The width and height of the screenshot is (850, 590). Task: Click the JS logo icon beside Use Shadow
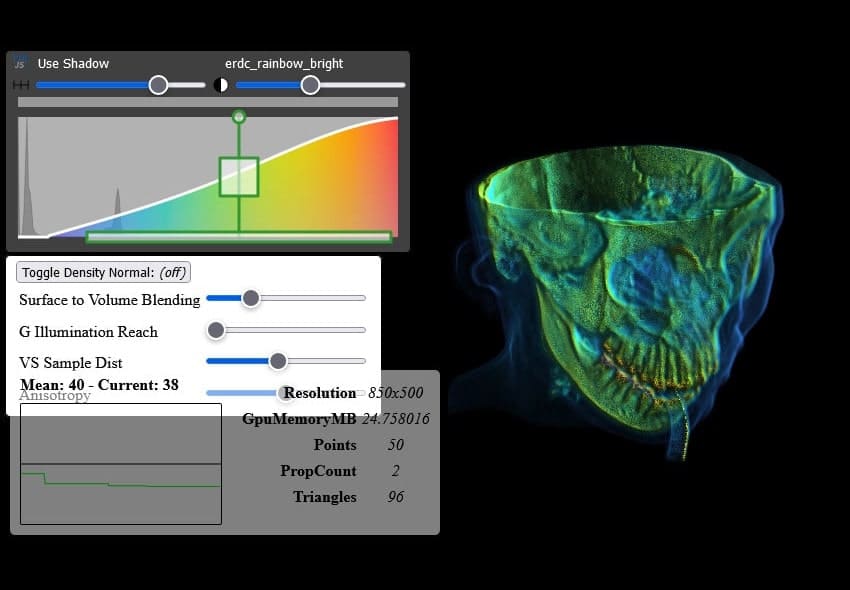(20, 63)
